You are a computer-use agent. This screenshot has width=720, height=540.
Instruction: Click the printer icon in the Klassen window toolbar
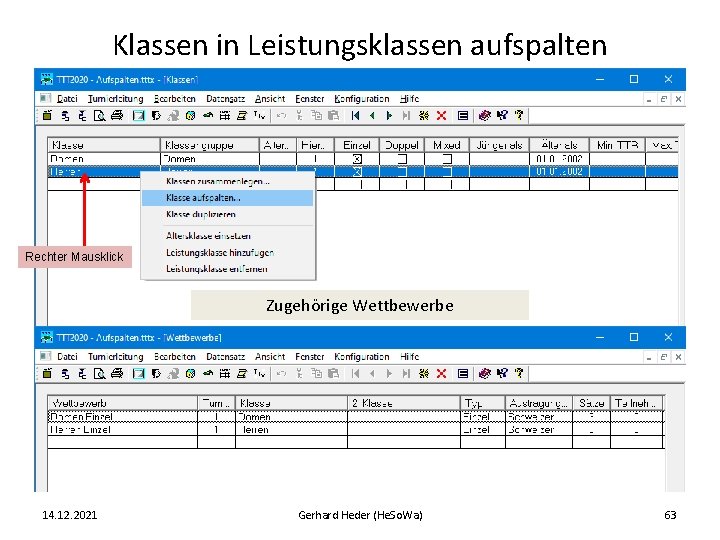tap(117, 116)
